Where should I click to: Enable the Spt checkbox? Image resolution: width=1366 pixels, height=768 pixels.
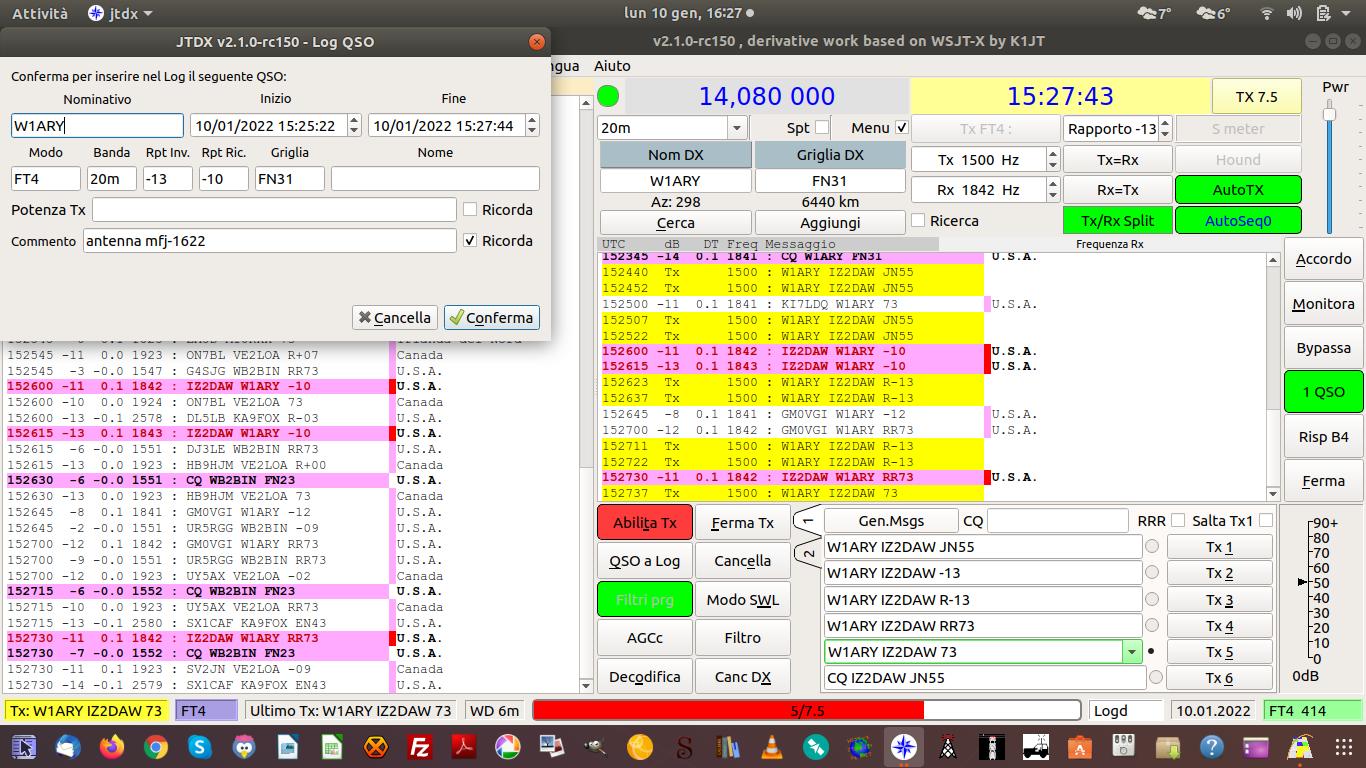[x=822, y=128]
